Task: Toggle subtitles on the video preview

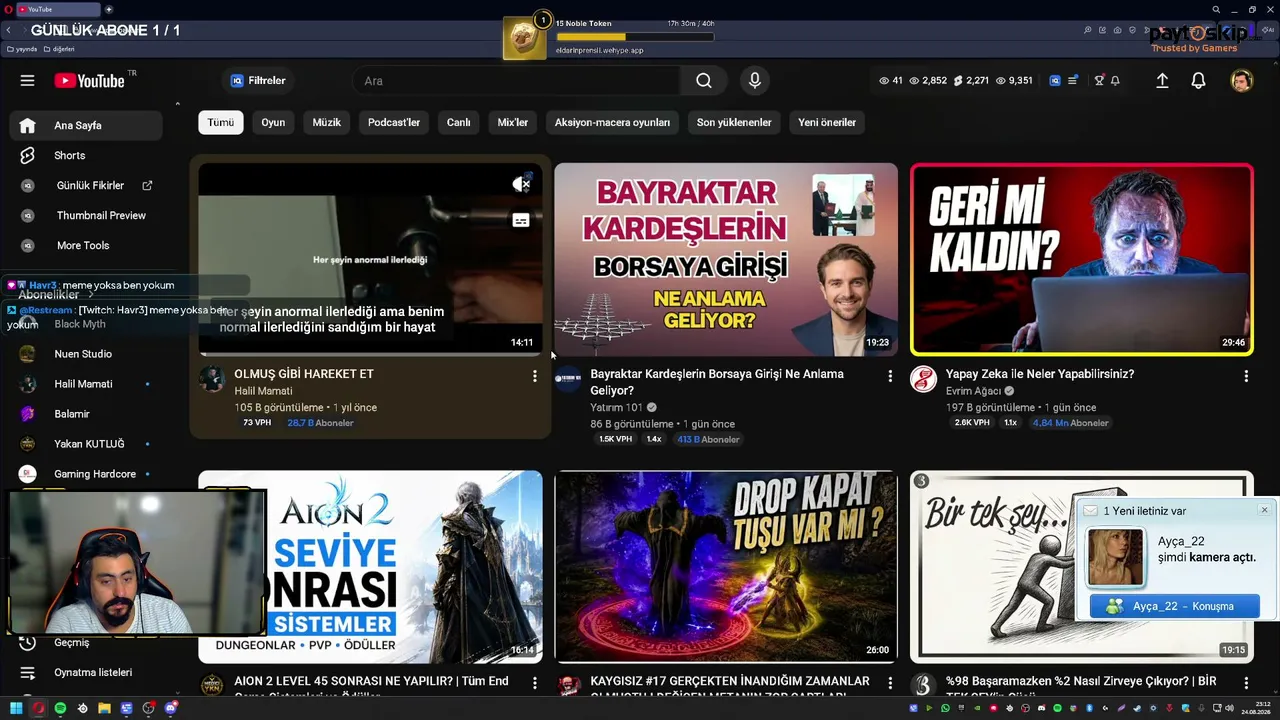Action: [521, 220]
